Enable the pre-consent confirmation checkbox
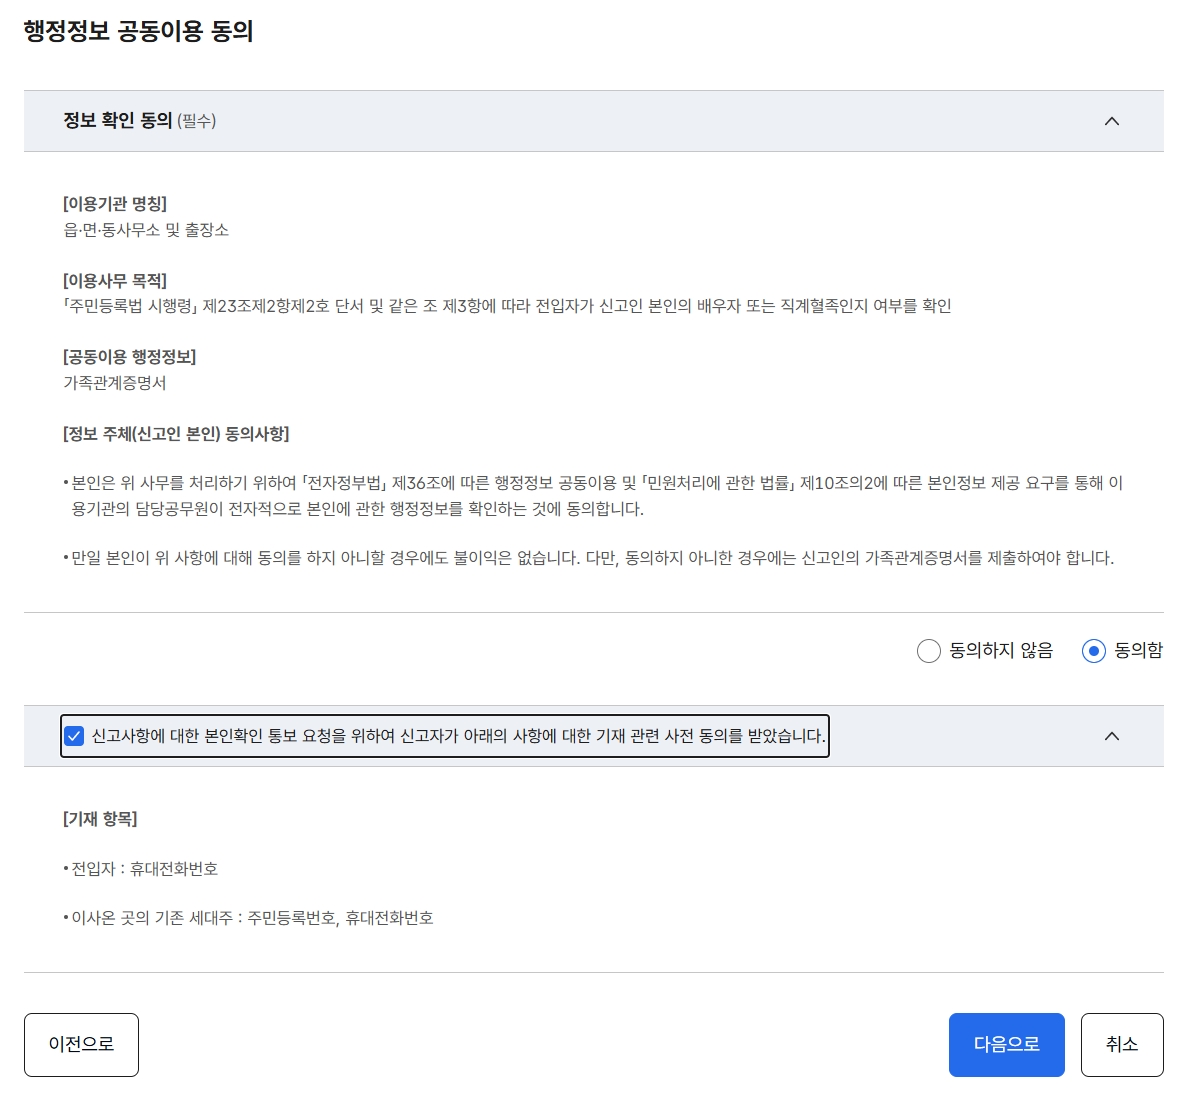This screenshot has width=1200, height=1094. point(75,736)
